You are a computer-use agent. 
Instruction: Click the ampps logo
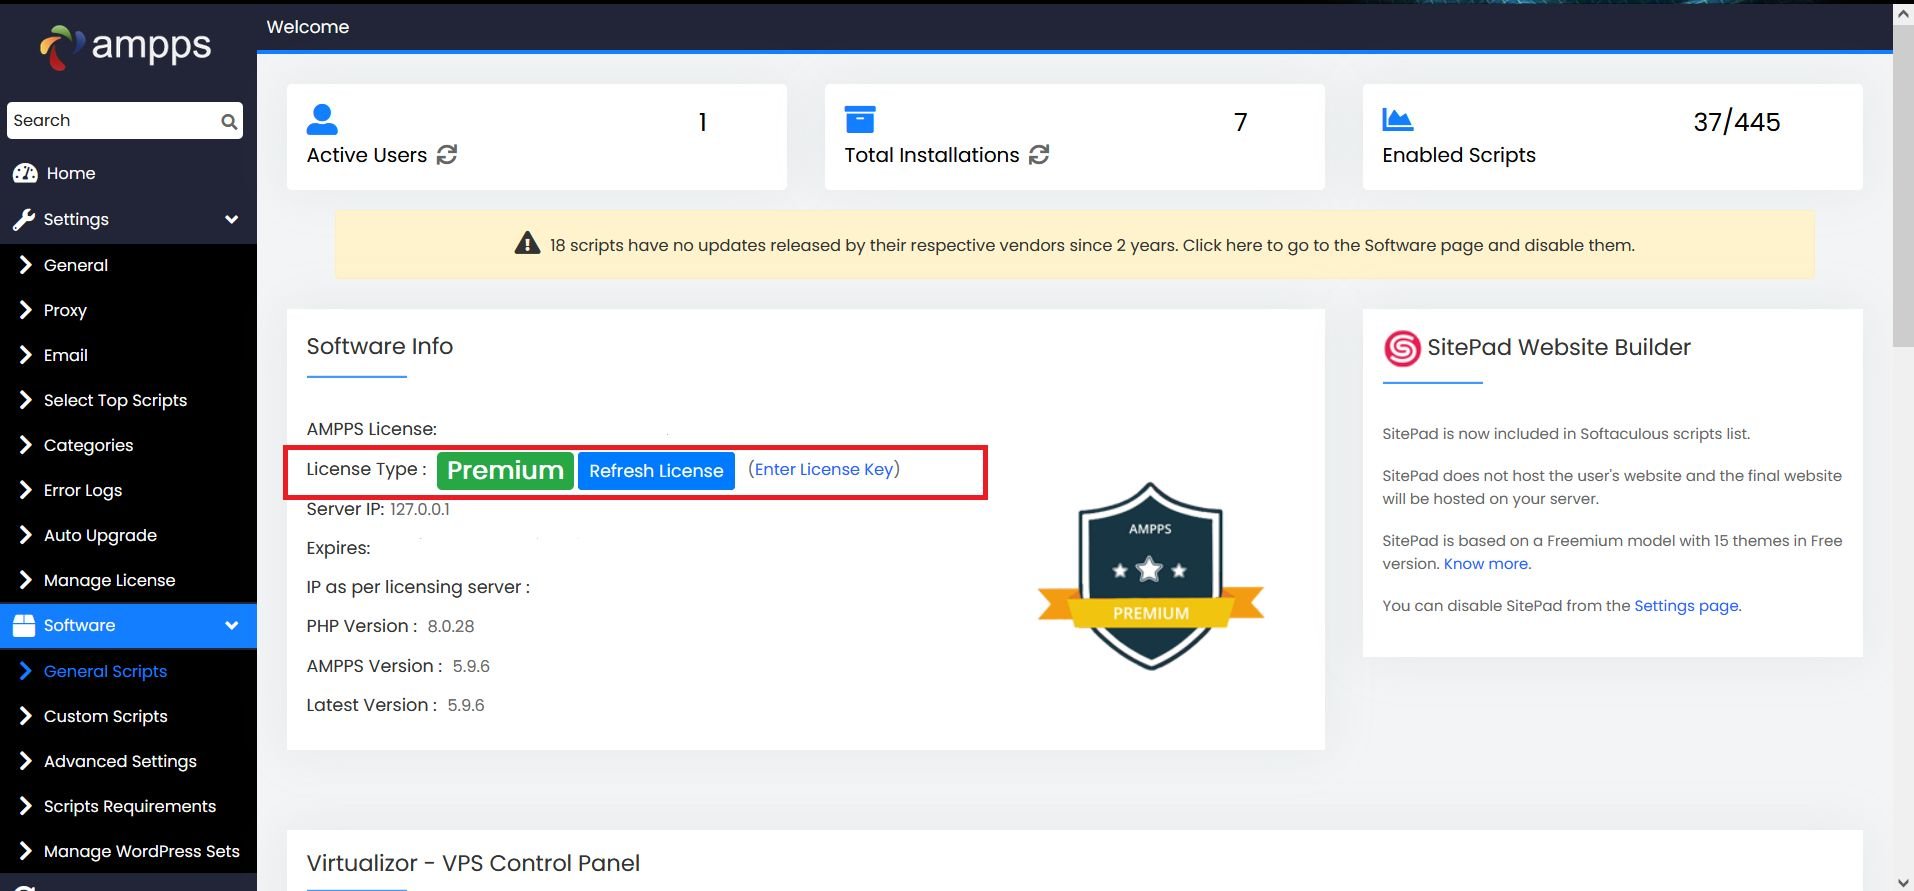[126, 47]
